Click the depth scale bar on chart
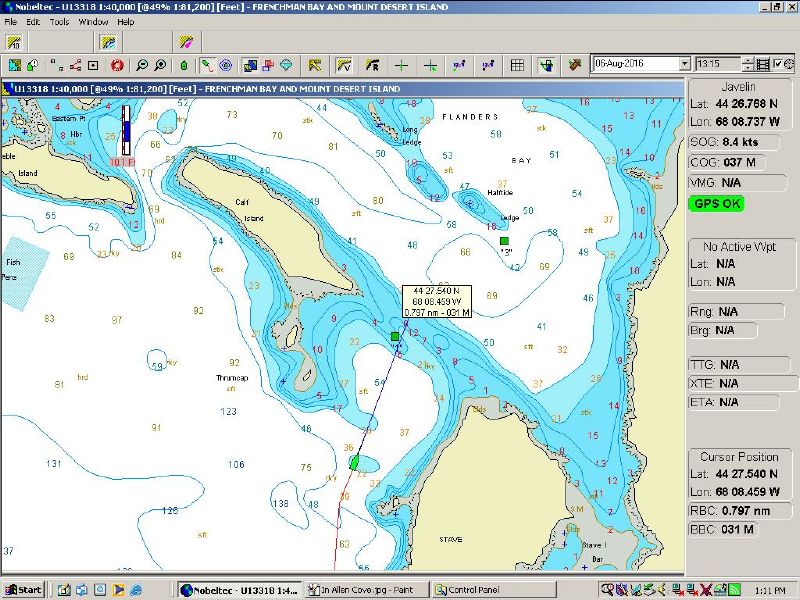The height and width of the screenshot is (600, 800). 126,132
